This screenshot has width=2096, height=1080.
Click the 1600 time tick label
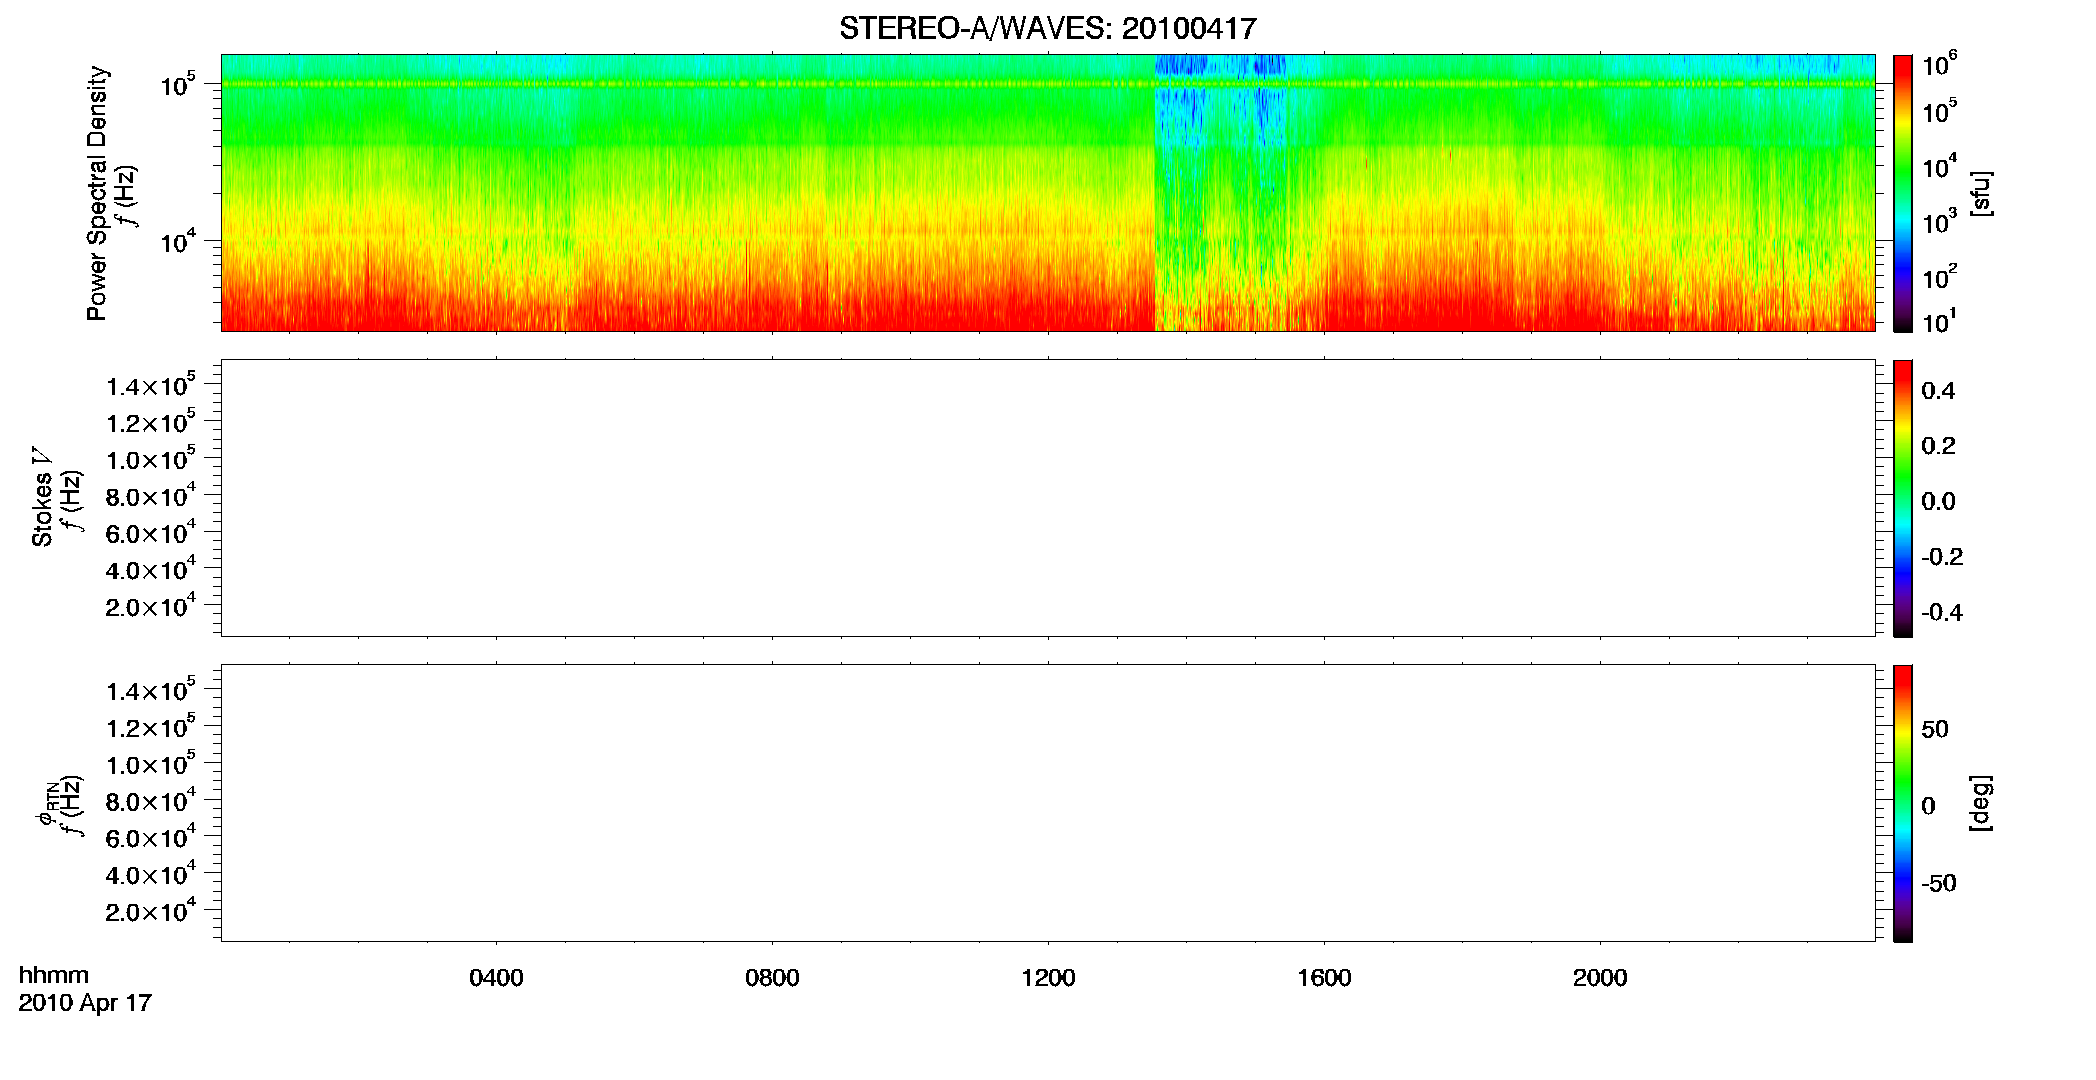coord(1324,978)
